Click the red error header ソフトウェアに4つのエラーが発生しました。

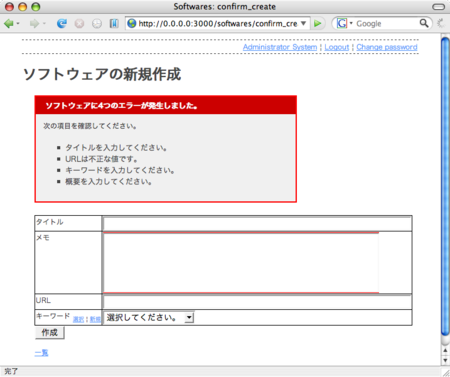click(x=121, y=106)
